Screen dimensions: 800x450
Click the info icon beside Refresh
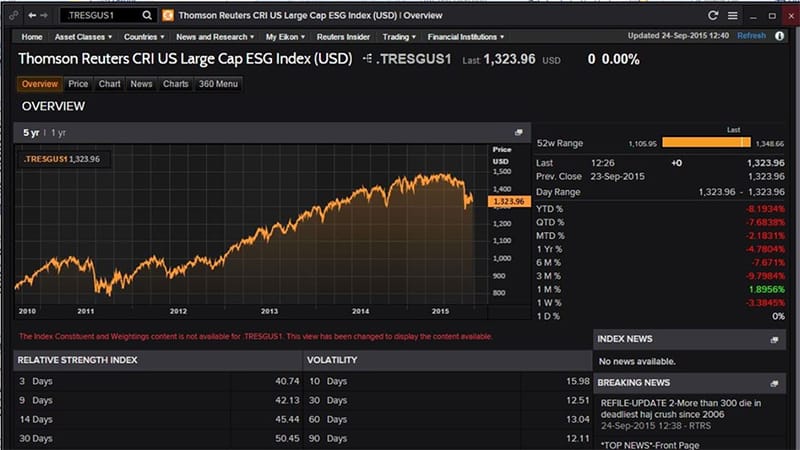pyautogui.click(x=780, y=36)
